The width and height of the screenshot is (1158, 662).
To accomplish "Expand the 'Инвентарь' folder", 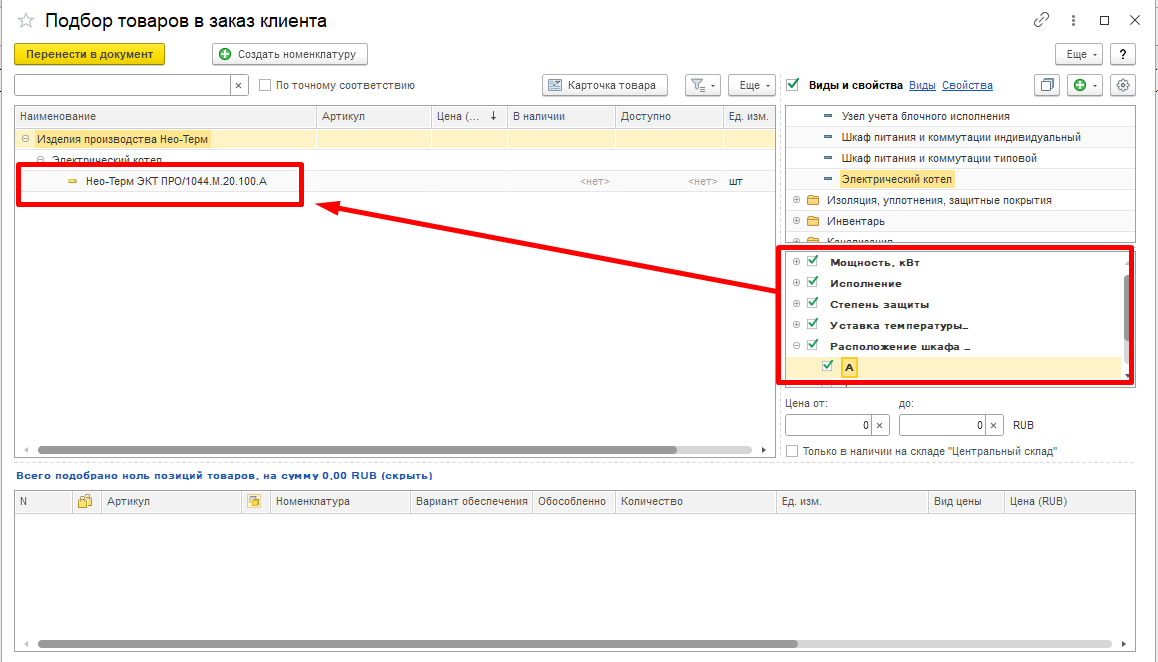I will [x=796, y=221].
